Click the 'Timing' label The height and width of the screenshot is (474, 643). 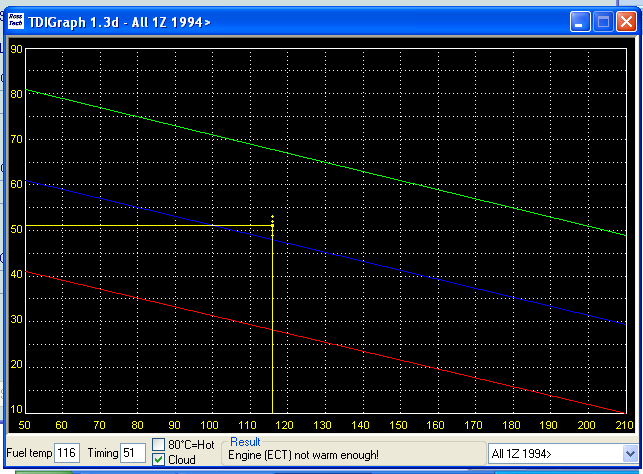(x=103, y=453)
